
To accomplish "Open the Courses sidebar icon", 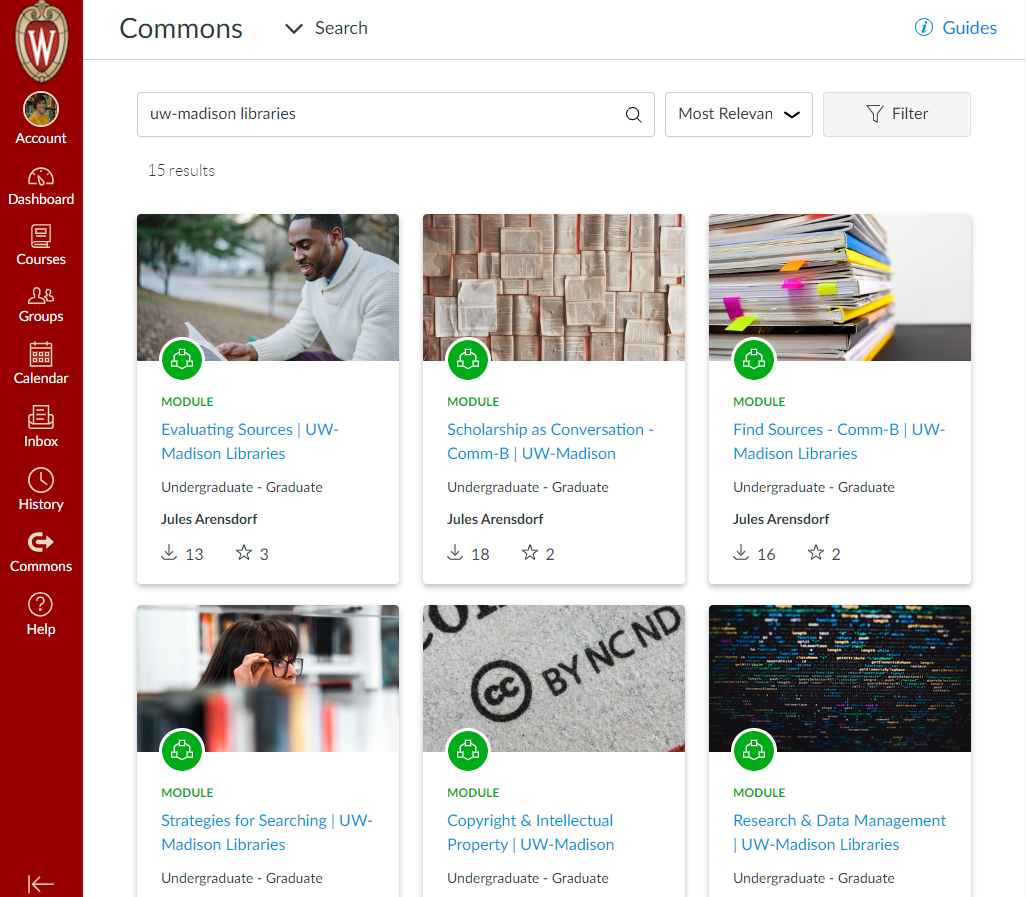I will [41, 245].
